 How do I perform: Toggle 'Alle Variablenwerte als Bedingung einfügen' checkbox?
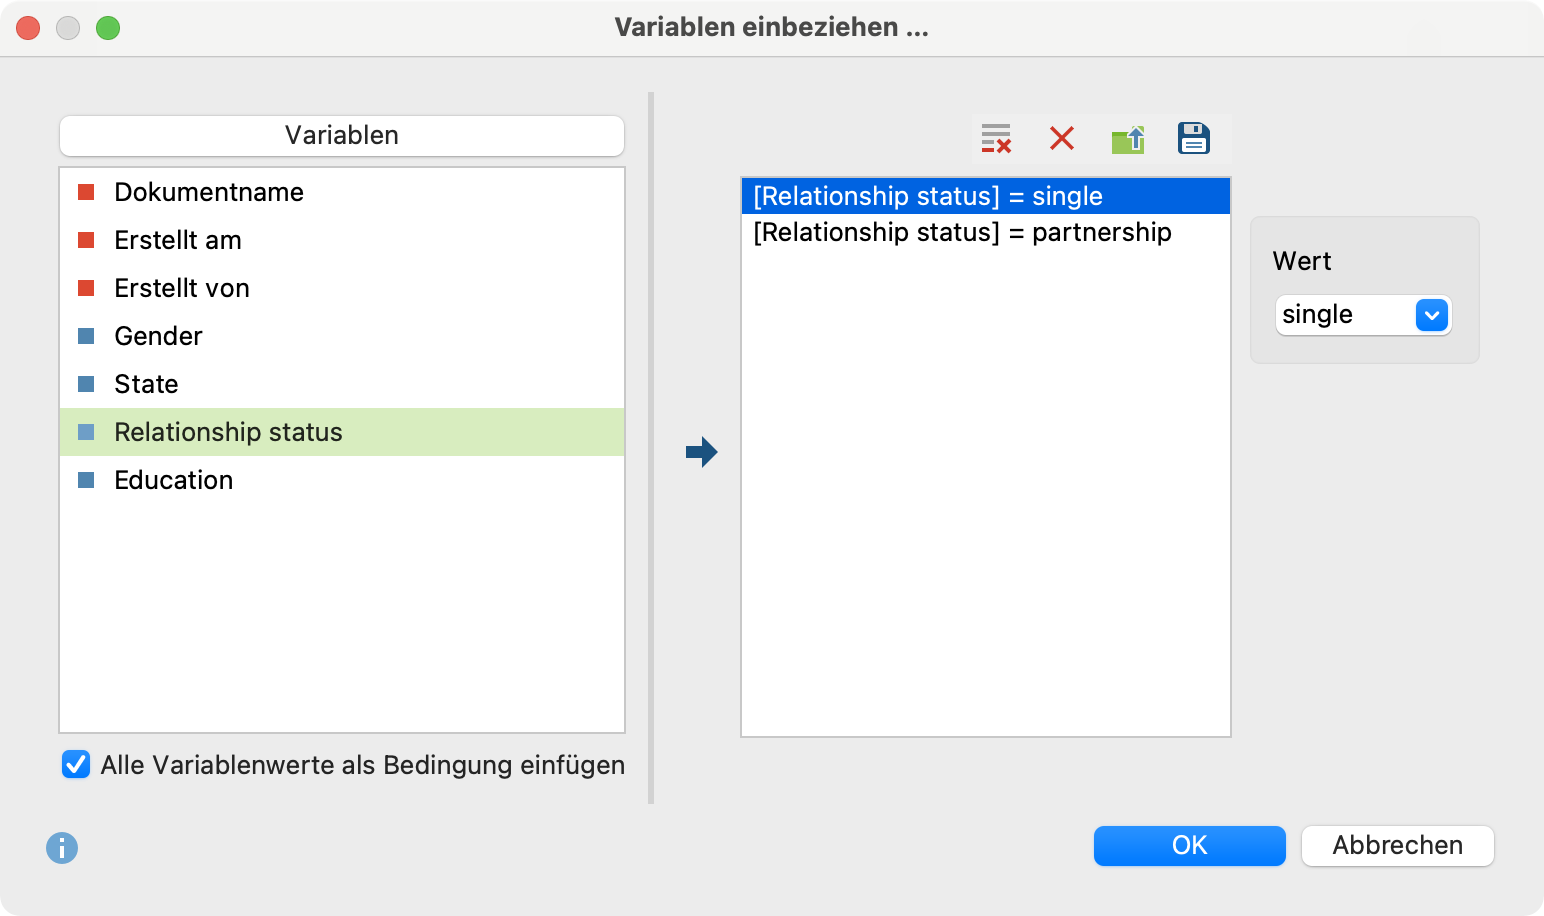point(76,765)
